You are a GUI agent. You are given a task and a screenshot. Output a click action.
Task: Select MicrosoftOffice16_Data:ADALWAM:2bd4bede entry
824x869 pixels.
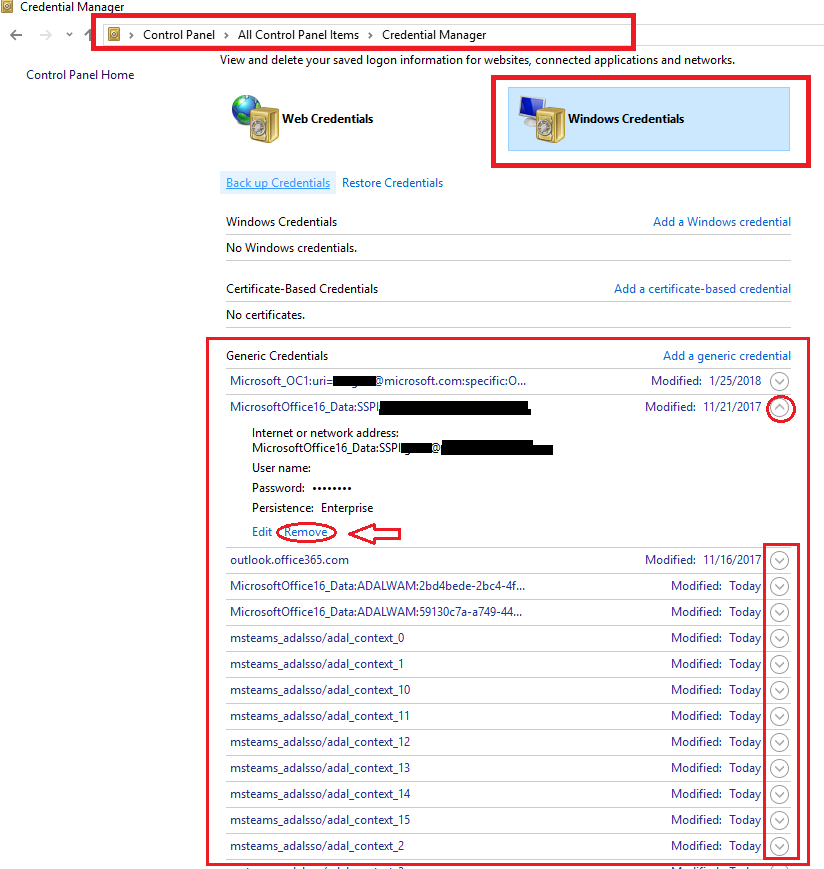click(377, 586)
